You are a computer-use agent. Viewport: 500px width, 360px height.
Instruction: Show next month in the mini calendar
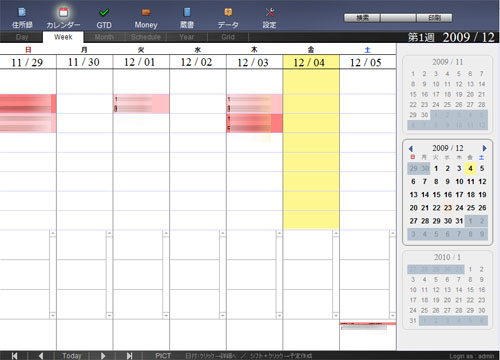[x=484, y=148]
